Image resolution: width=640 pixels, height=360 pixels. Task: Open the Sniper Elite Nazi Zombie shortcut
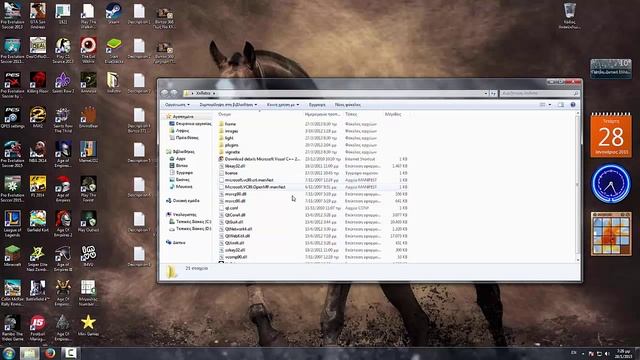click(38, 258)
